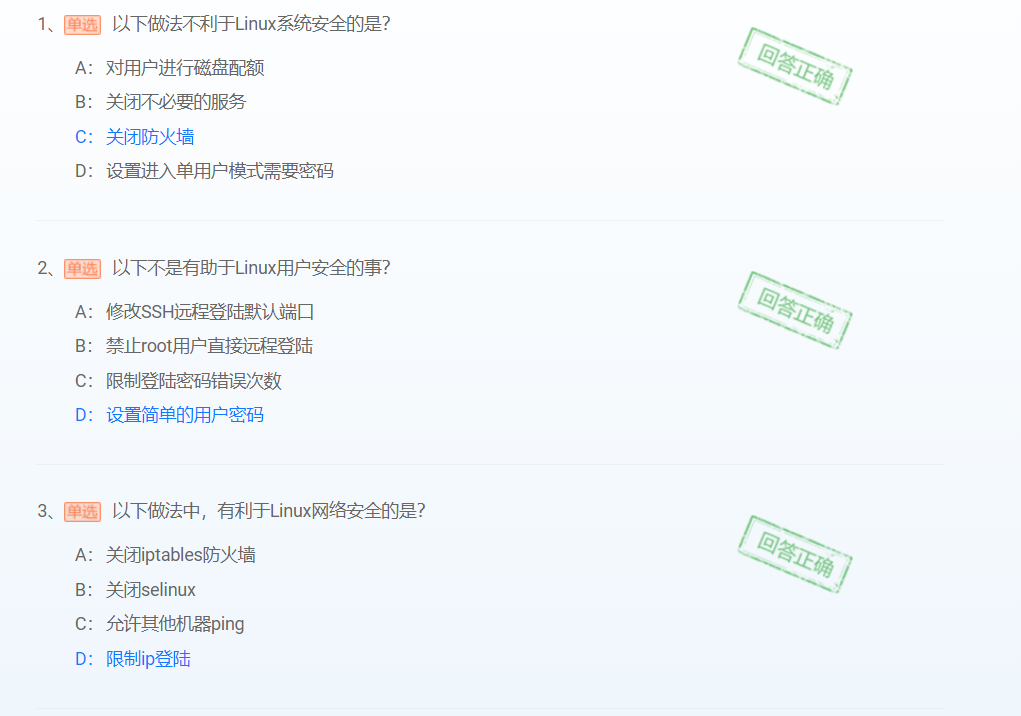Select option A 对用户进行磁盘配额
The height and width of the screenshot is (716, 1021).
coord(169,68)
